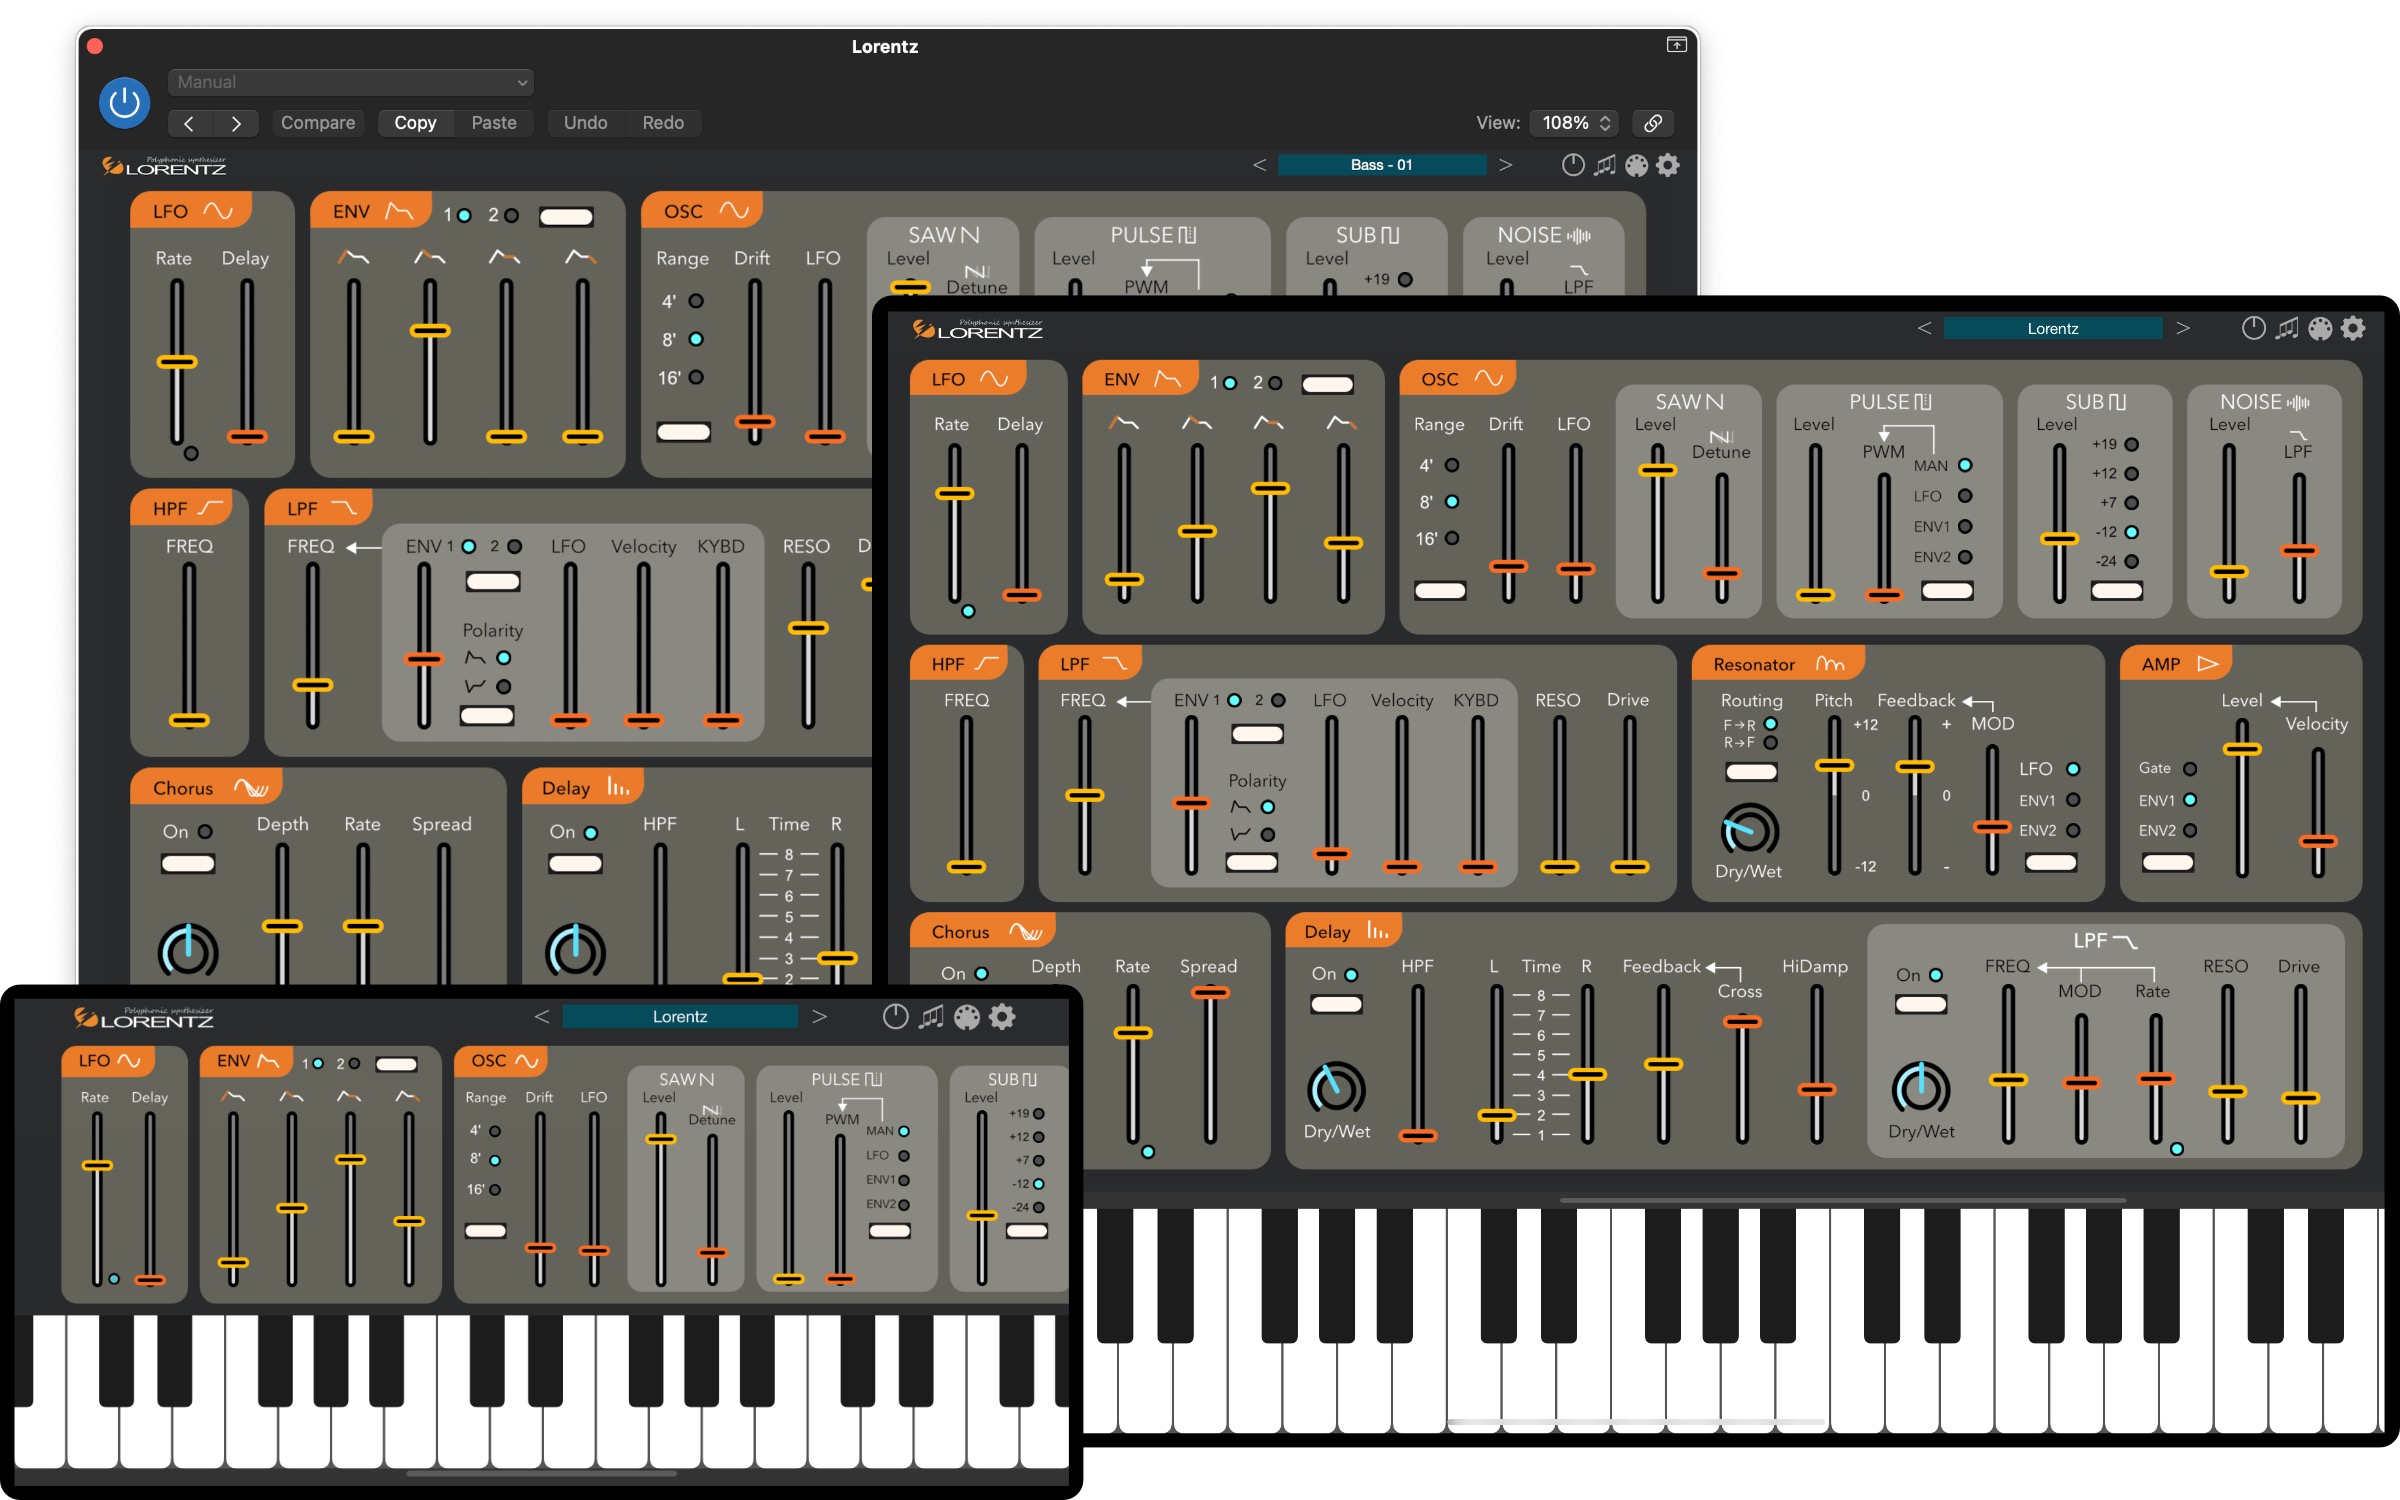Select Resonator routing R→F option
2400x1500 pixels.
(x=1771, y=743)
